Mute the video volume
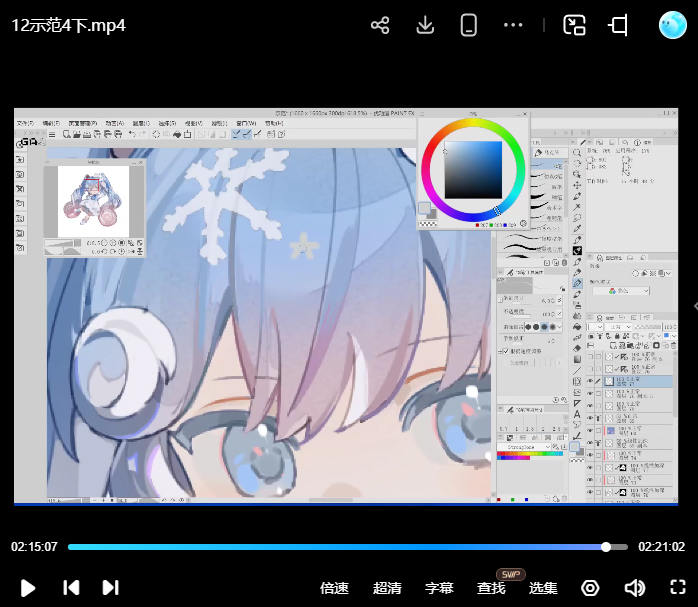The width and height of the screenshot is (698, 607). (634, 588)
